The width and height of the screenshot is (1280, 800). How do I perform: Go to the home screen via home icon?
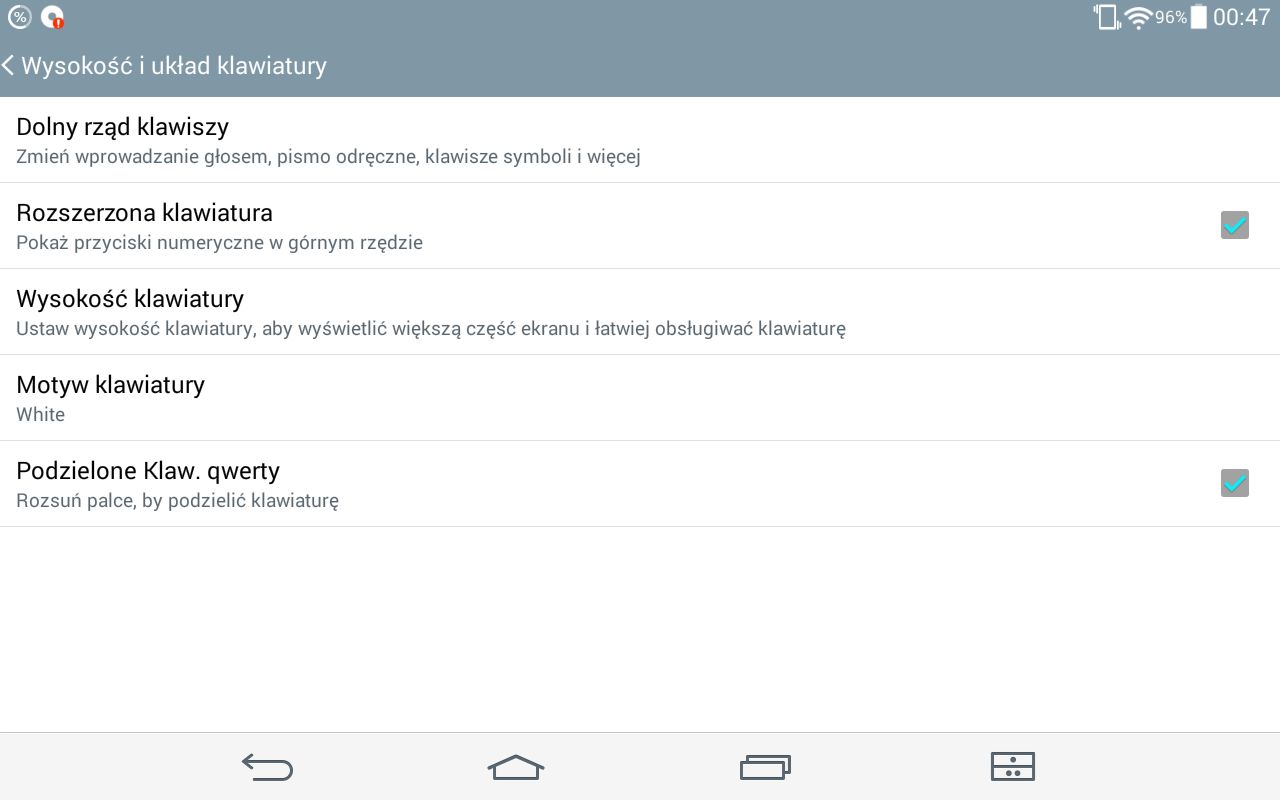coord(516,767)
